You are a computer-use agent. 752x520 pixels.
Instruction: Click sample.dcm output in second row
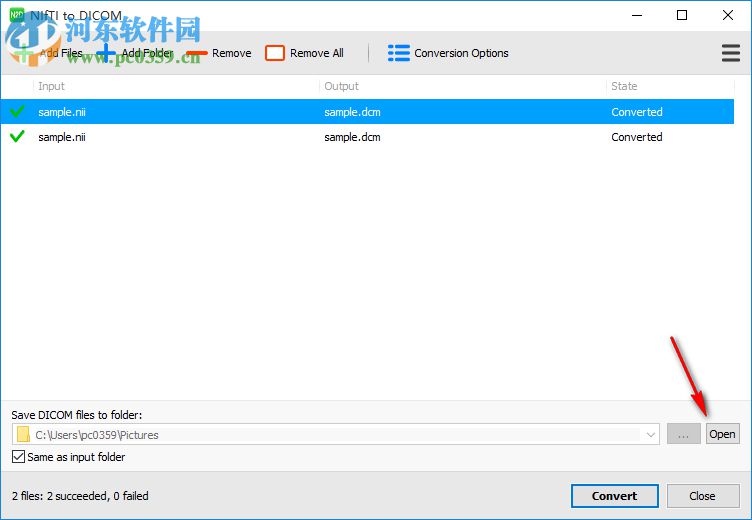pos(352,137)
